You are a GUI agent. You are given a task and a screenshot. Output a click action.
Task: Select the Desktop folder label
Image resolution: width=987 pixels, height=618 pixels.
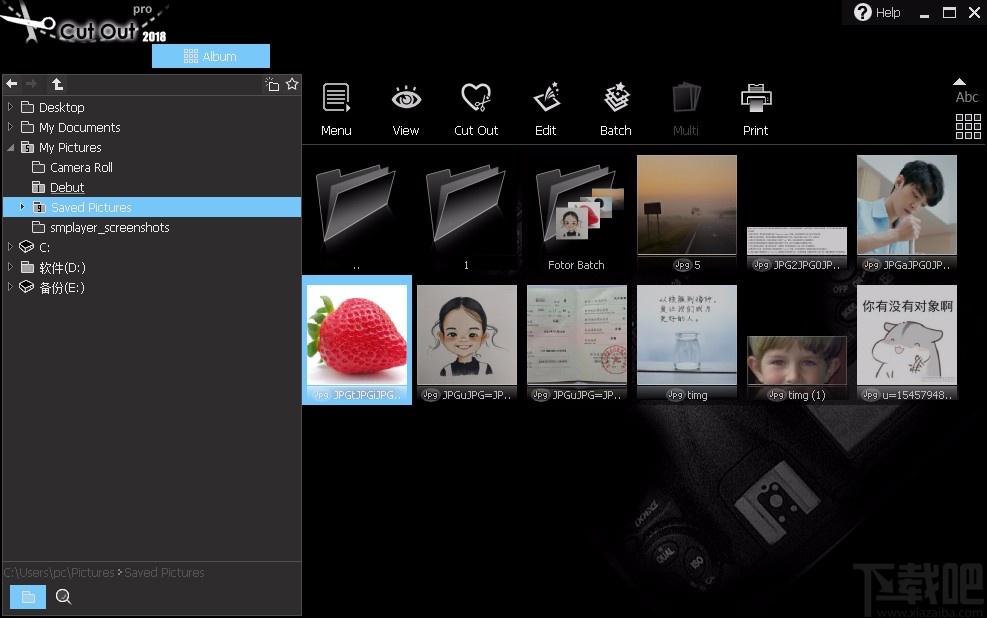(62, 107)
